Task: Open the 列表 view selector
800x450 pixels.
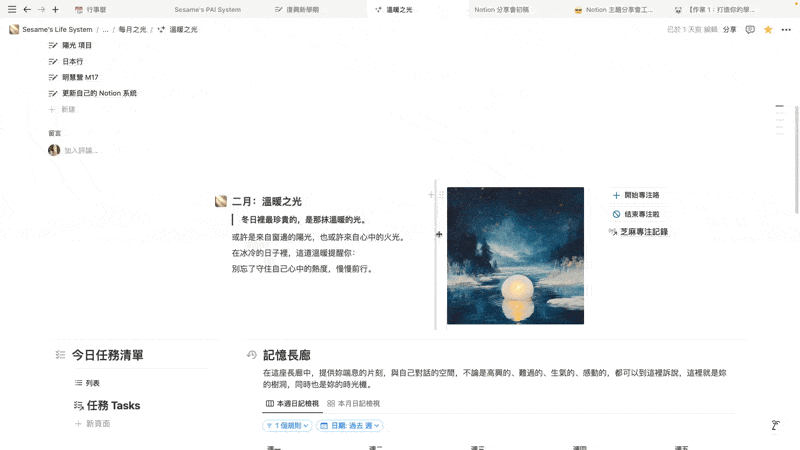Action: coord(87,383)
